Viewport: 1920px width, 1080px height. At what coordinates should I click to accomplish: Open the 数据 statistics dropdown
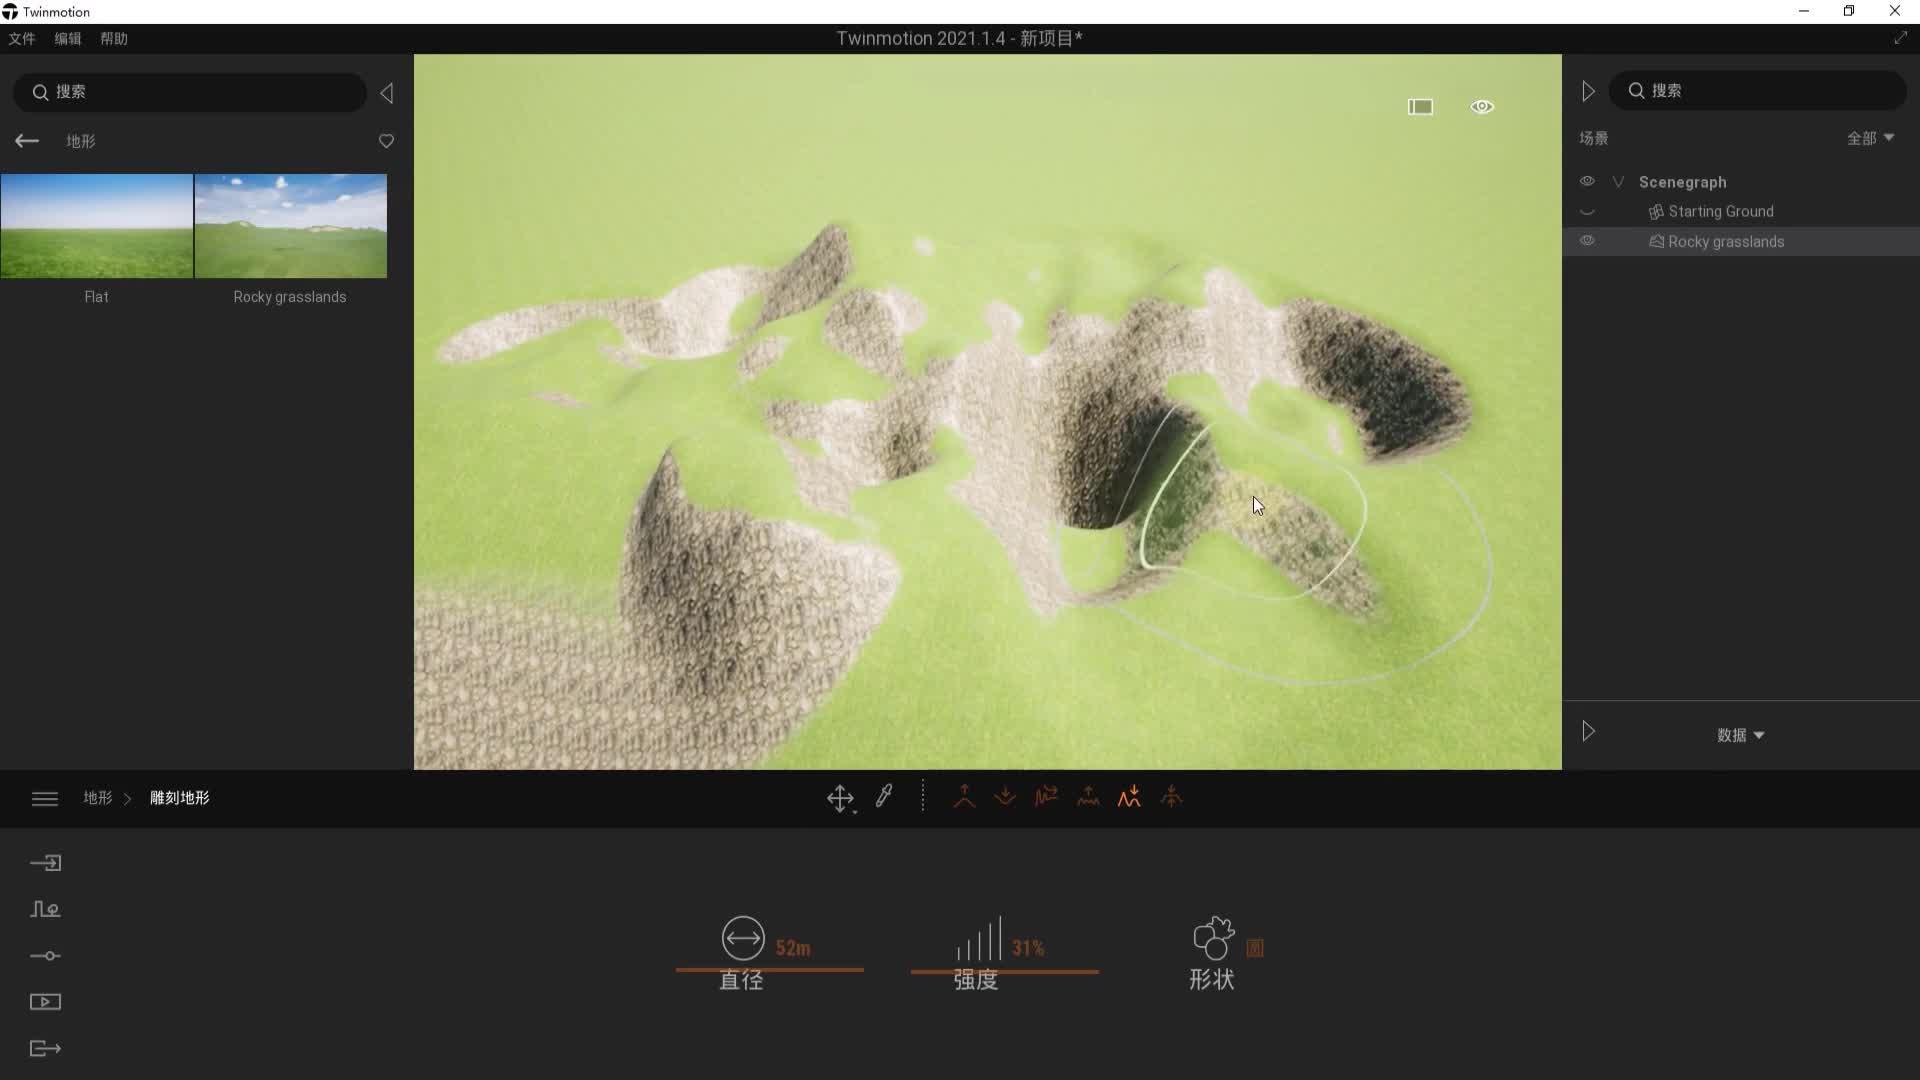tap(1740, 735)
